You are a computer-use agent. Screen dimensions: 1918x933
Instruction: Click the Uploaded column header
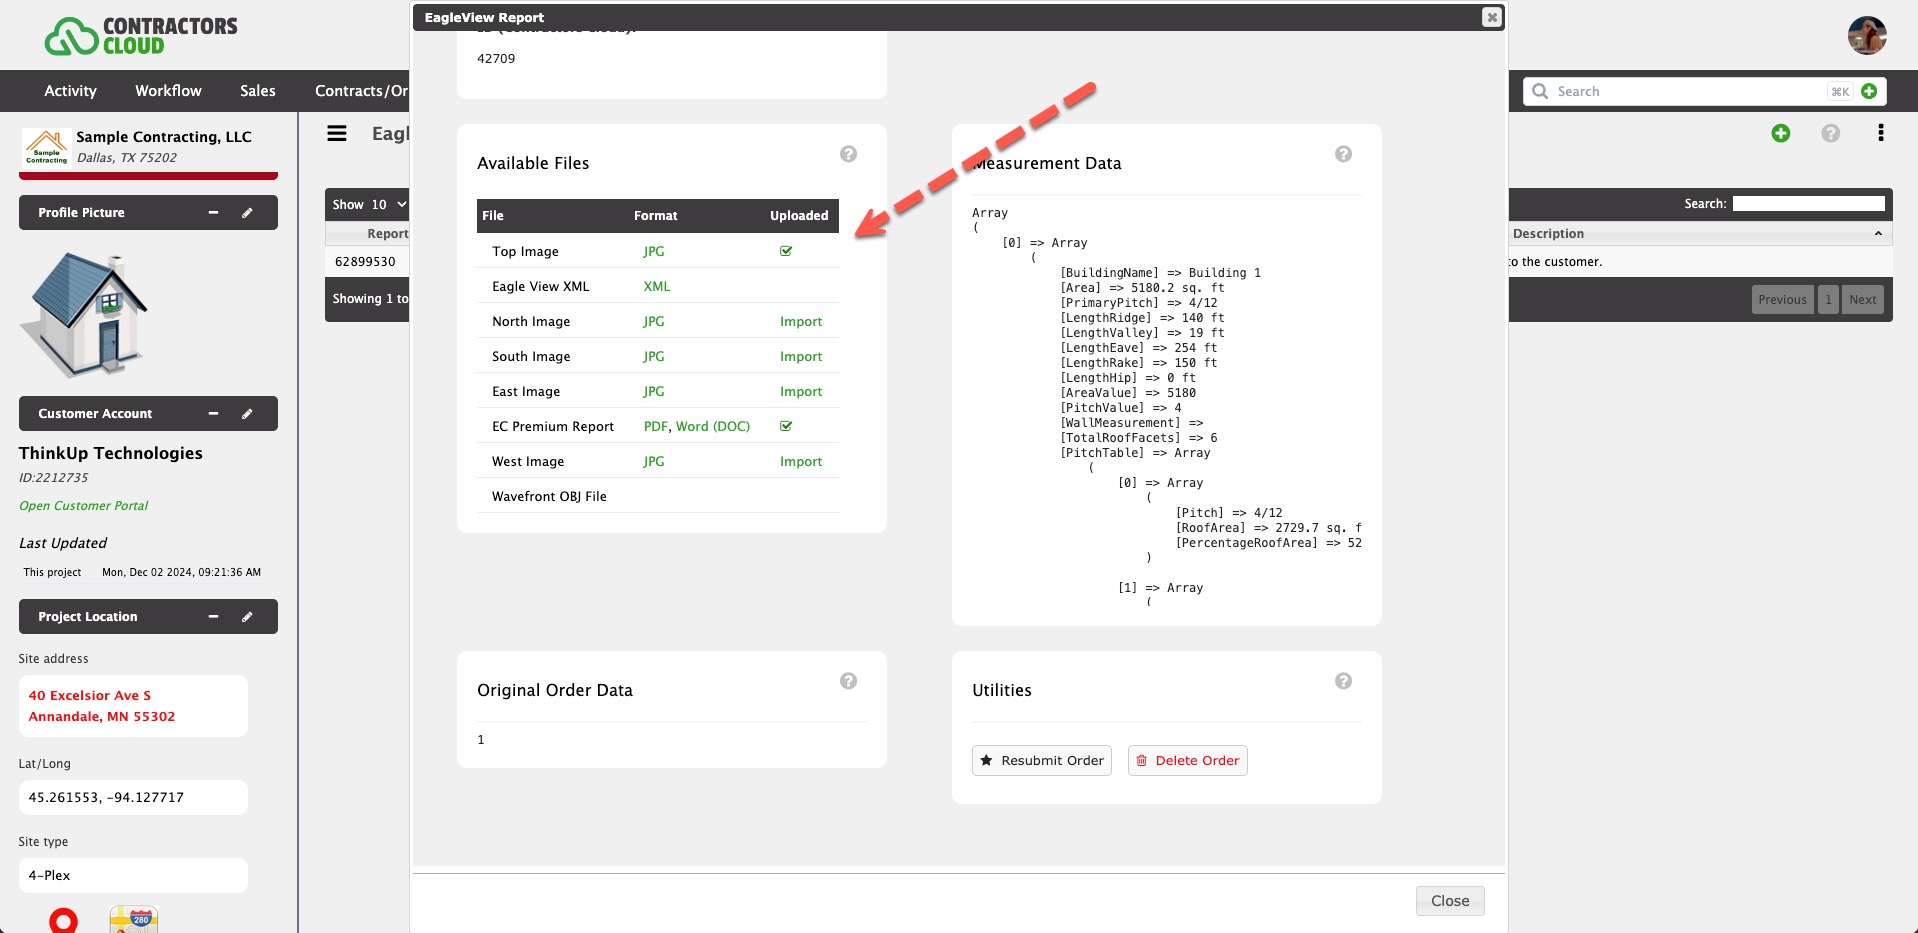click(799, 216)
